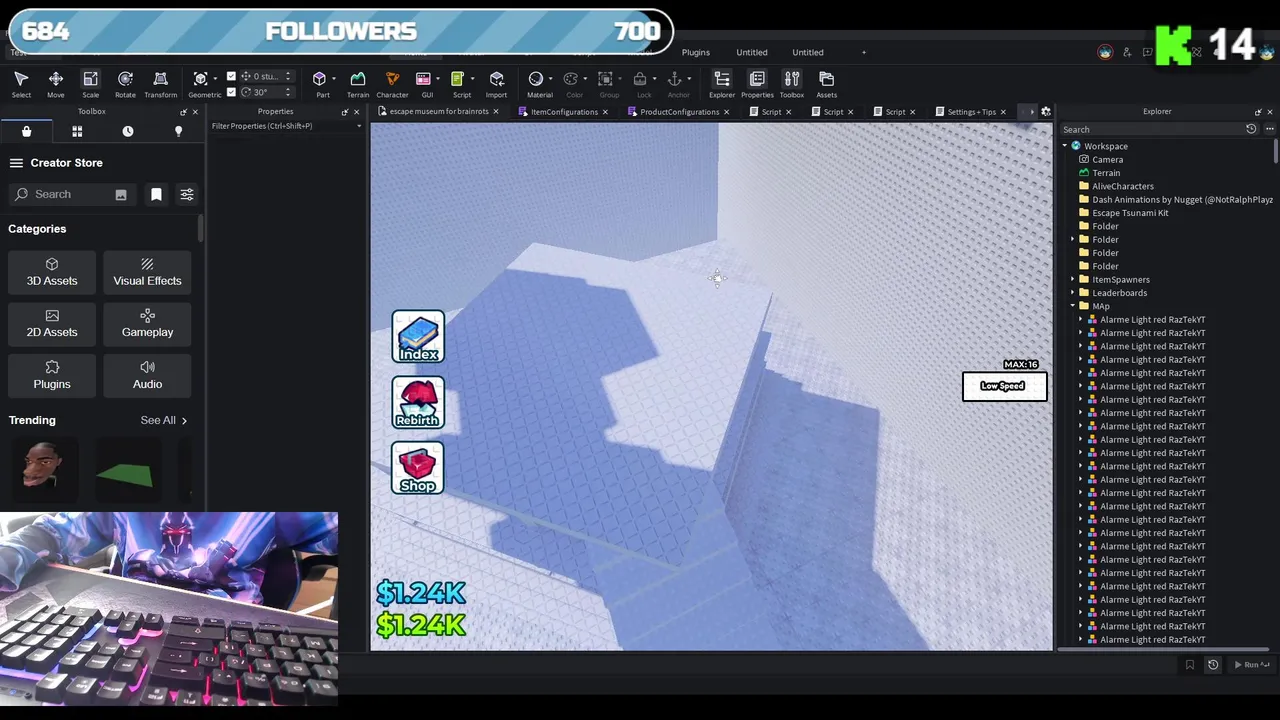The width and height of the screenshot is (1280, 720).
Task: Open the Rebirth game button
Action: [x=418, y=402]
